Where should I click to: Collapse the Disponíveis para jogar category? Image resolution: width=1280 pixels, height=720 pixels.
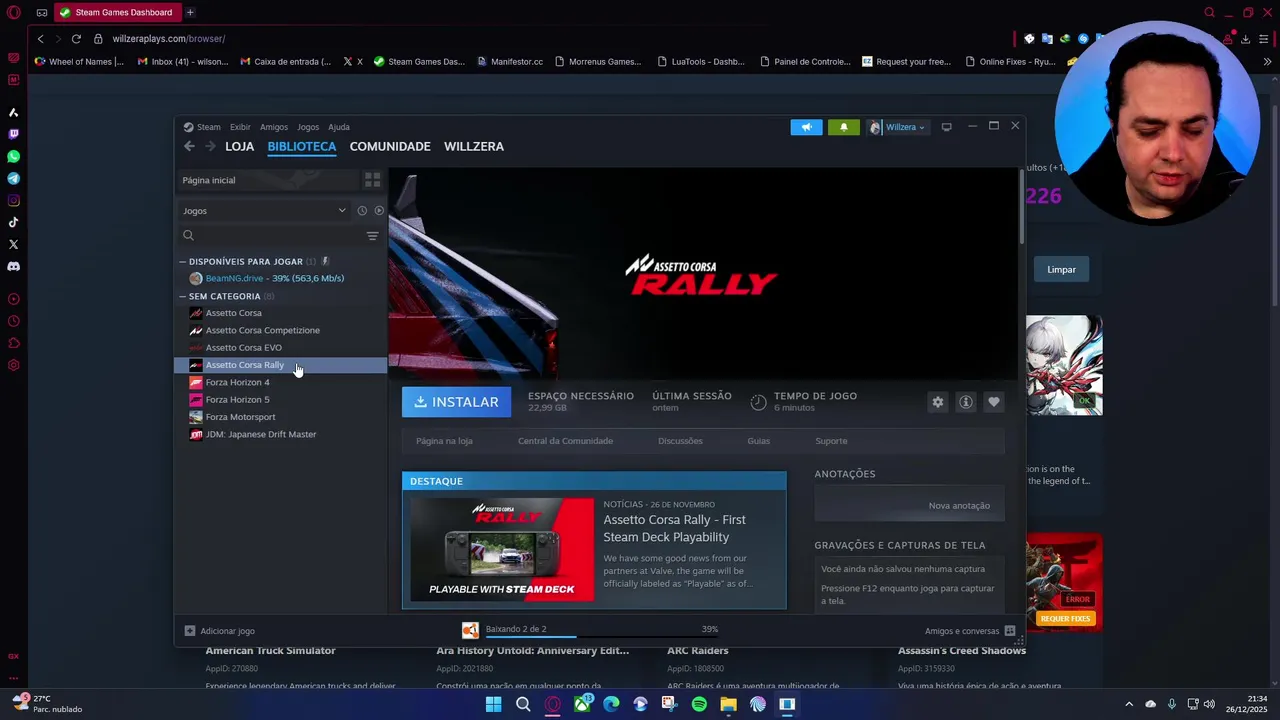[x=183, y=262]
